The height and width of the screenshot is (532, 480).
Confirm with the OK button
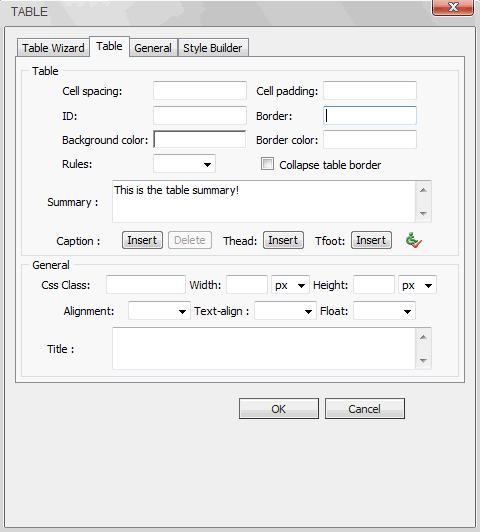point(279,408)
